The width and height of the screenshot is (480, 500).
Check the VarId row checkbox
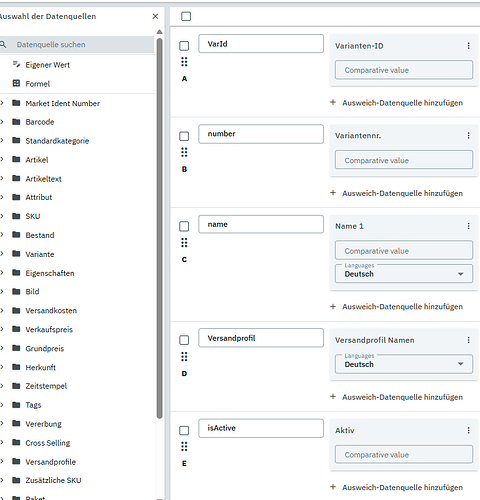[184, 46]
